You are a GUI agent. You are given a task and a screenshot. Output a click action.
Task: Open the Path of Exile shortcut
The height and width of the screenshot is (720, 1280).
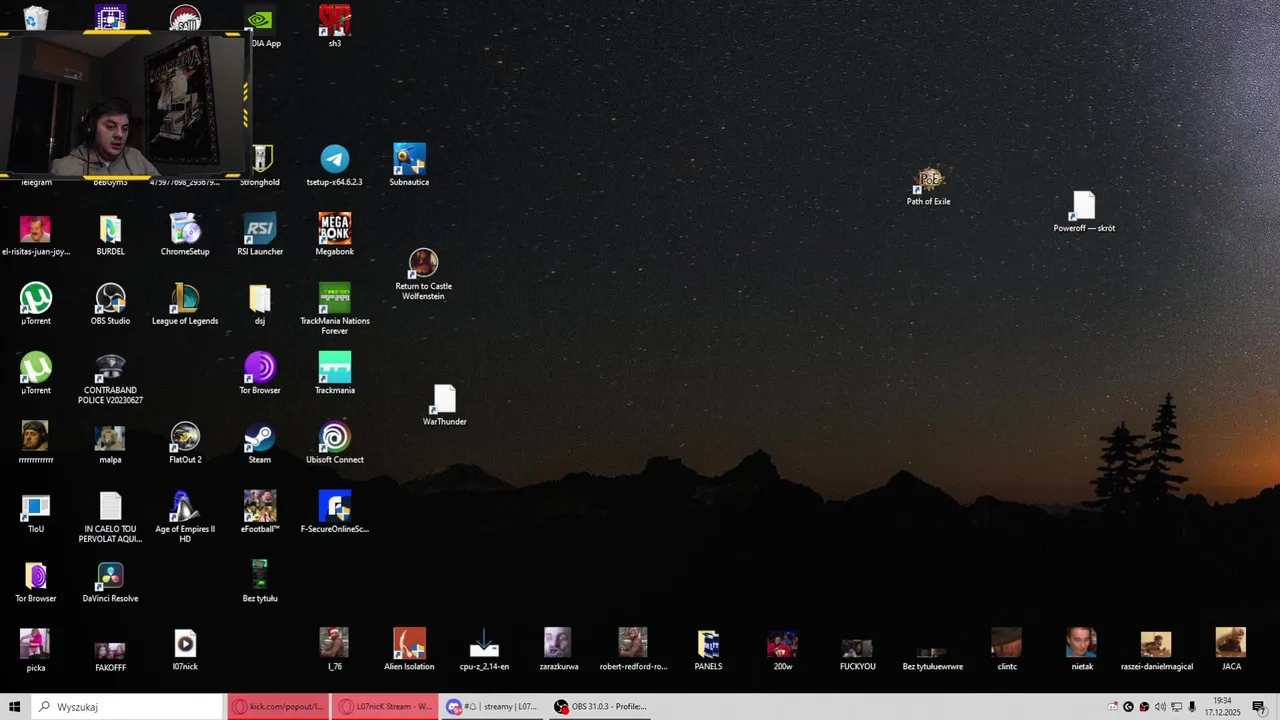point(929,186)
